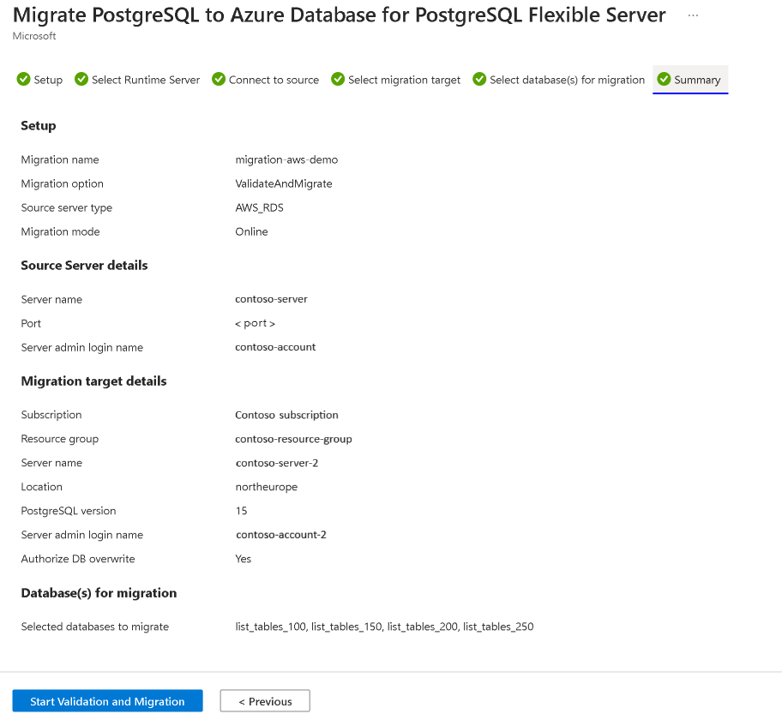This screenshot has width=782, height=720.
Task: Click the checkmark icon beside Select Runtime Server
Action: 81,79
